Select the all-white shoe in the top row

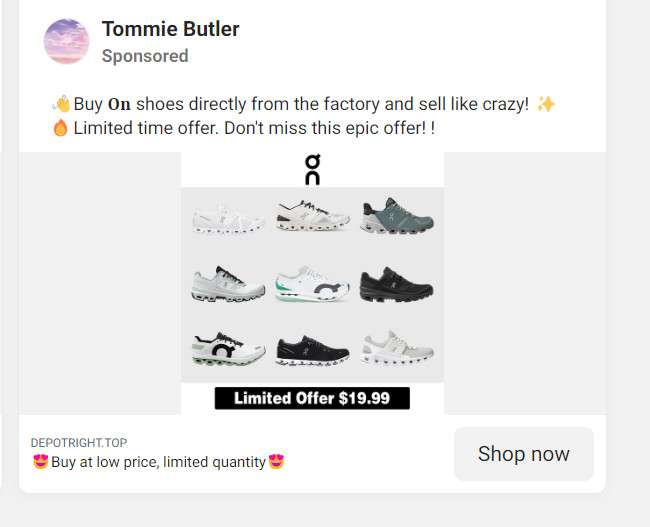(x=228, y=218)
